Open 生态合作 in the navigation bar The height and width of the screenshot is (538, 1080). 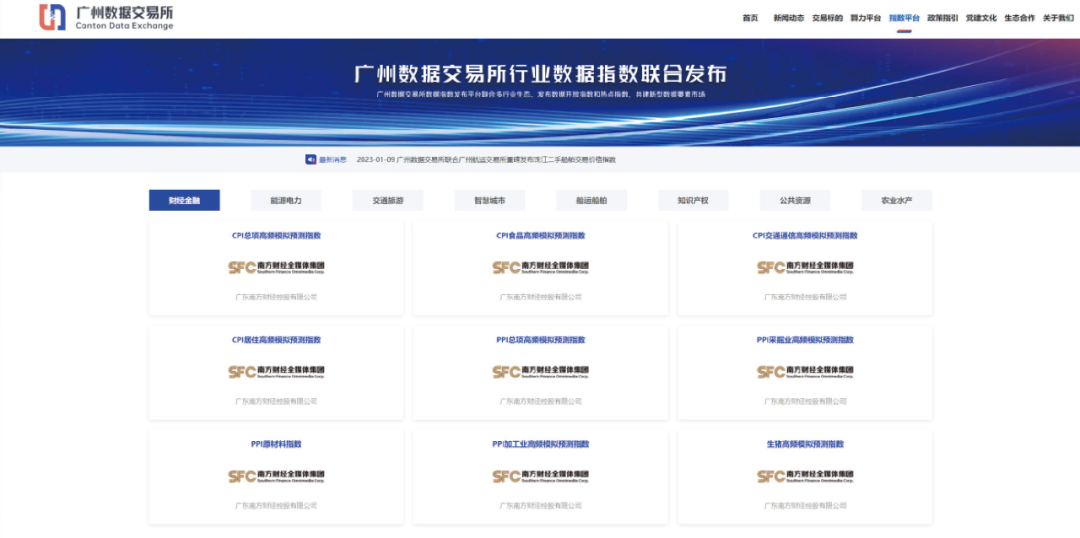pyautogui.click(x=1019, y=19)
